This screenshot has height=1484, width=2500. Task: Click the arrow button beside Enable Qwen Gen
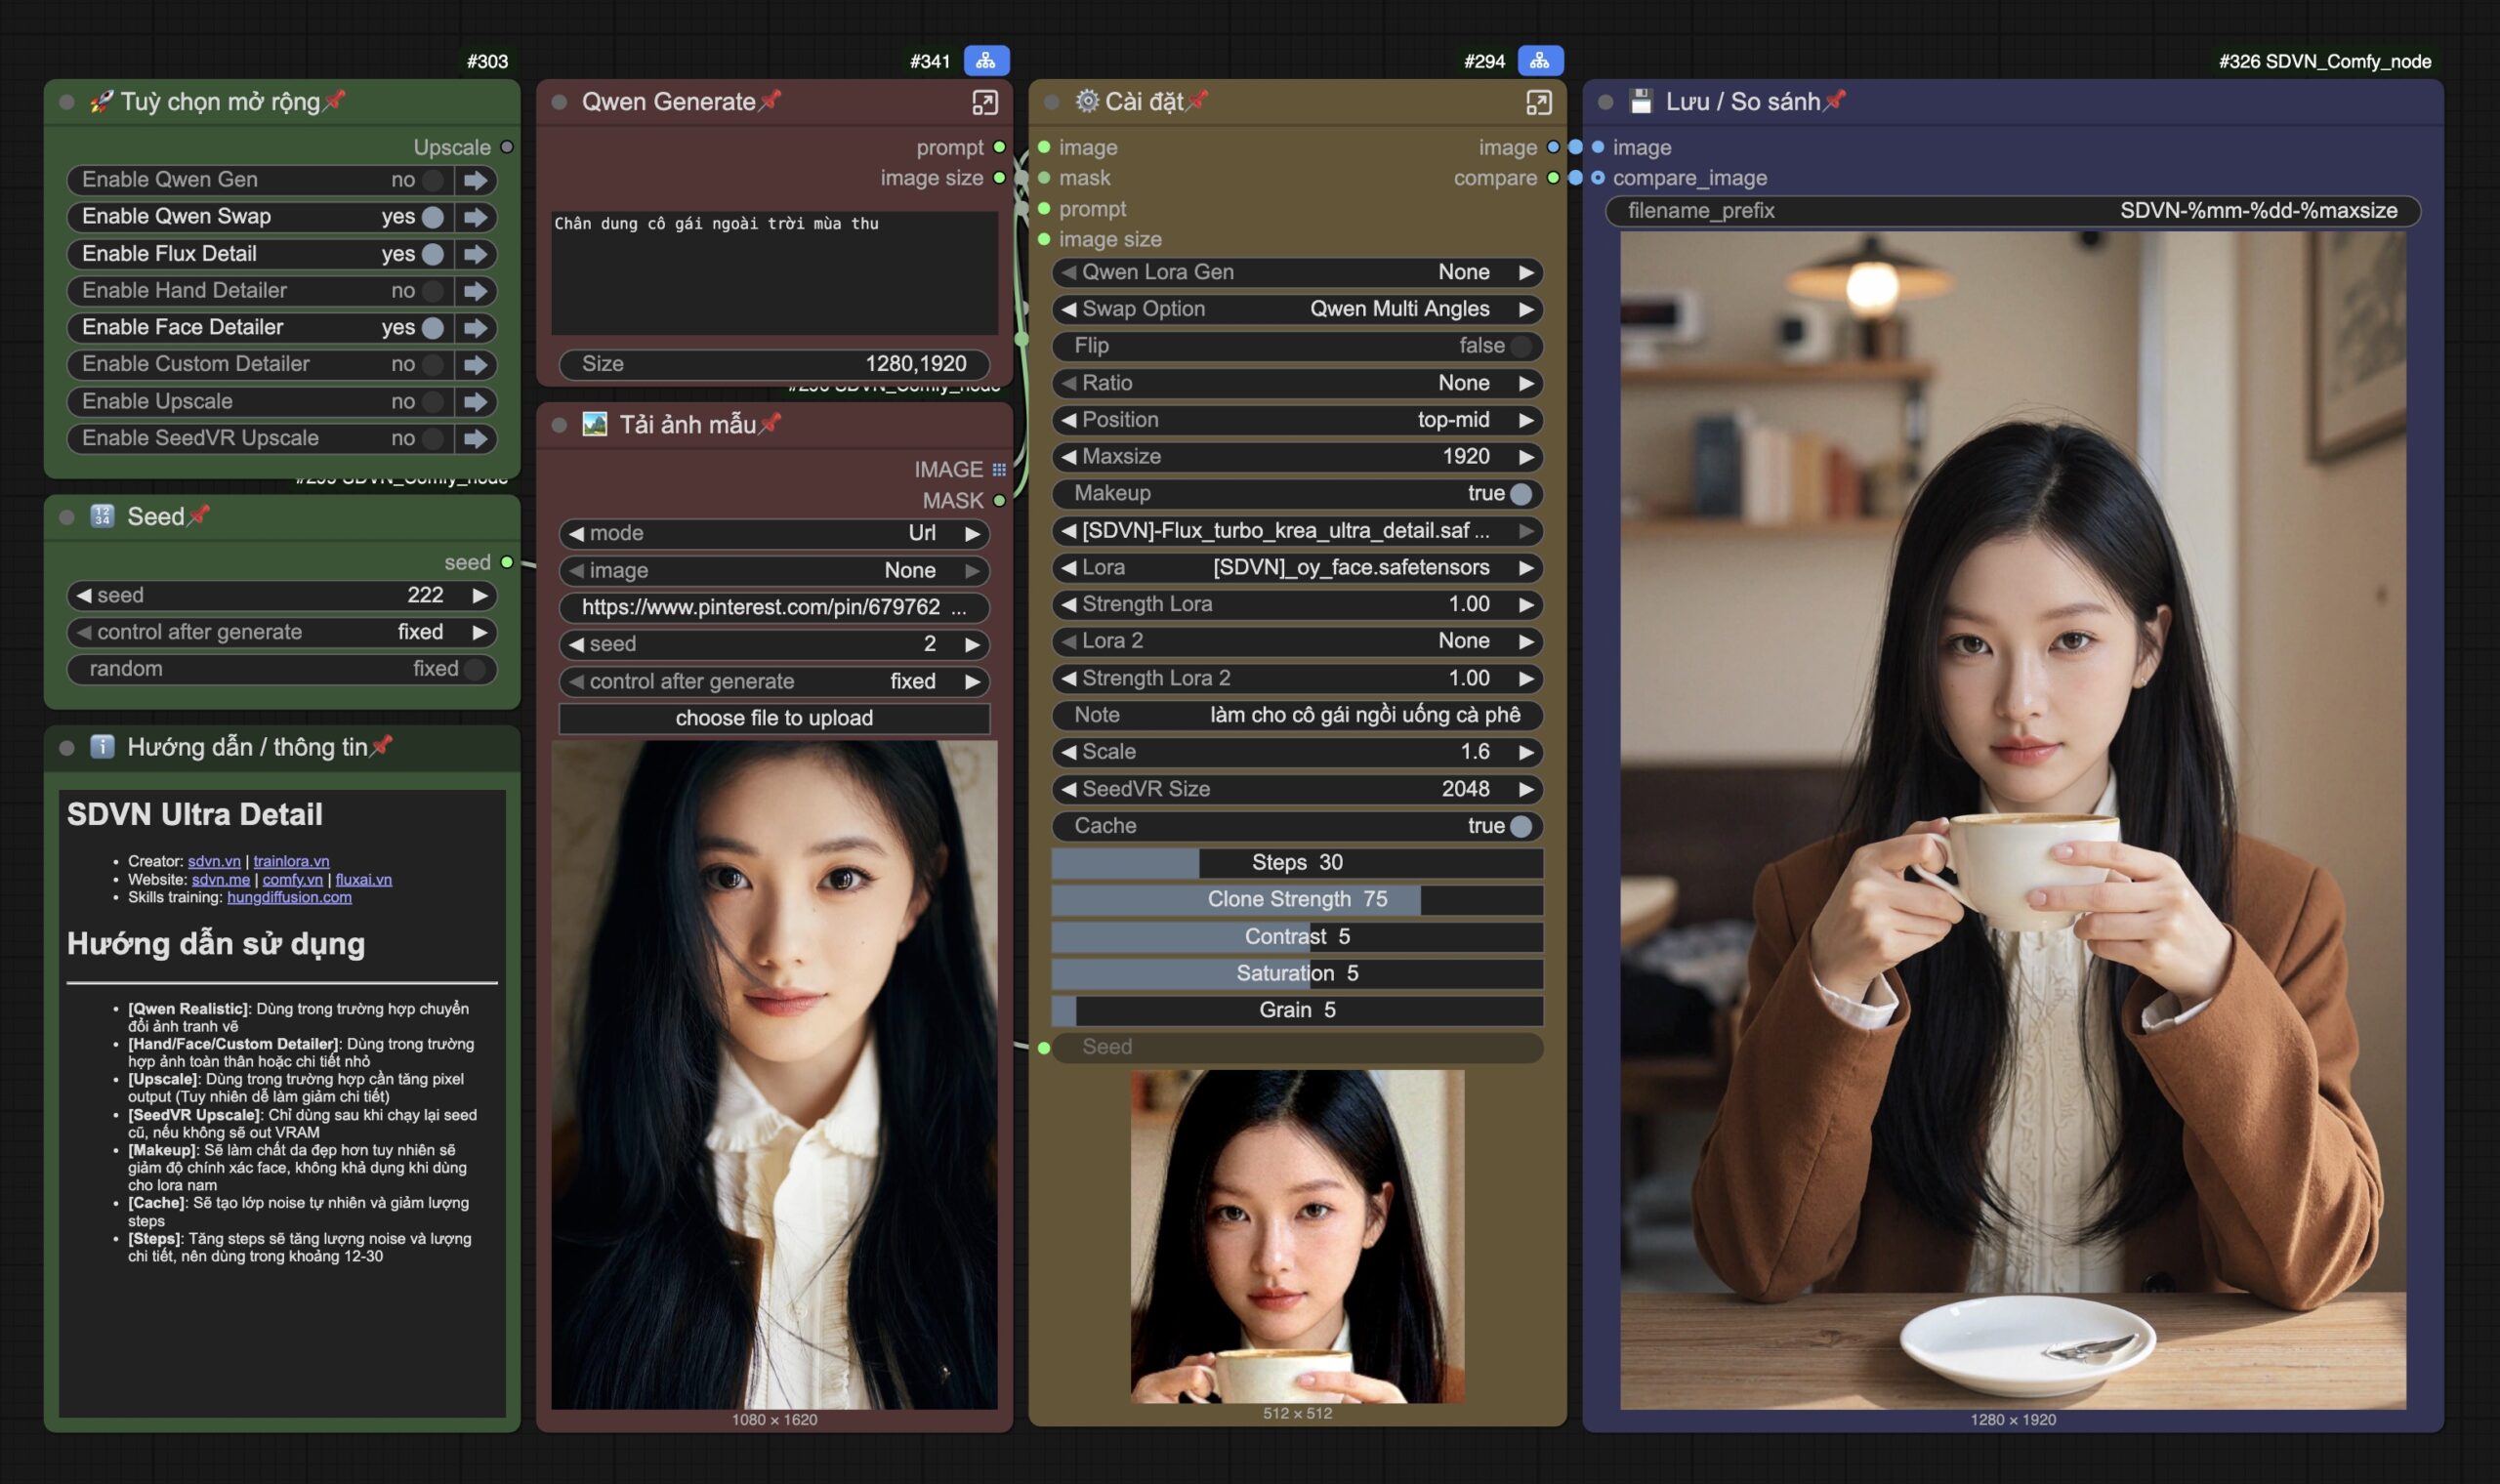476,180
